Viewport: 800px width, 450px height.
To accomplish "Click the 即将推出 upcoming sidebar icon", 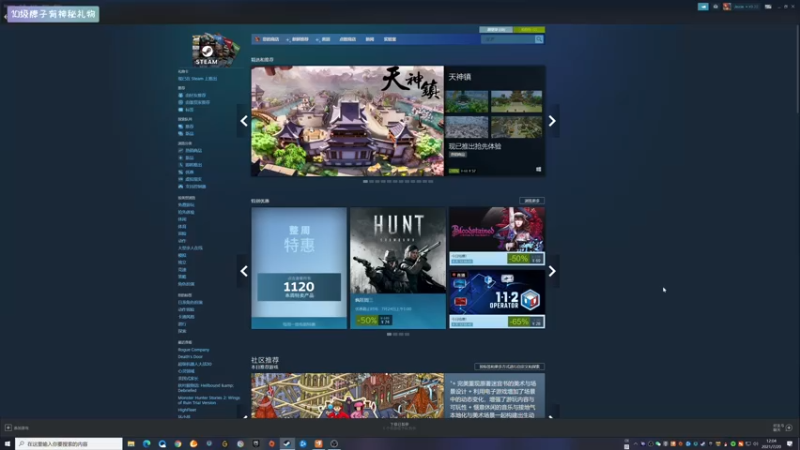I will click(x=181, y=165).
